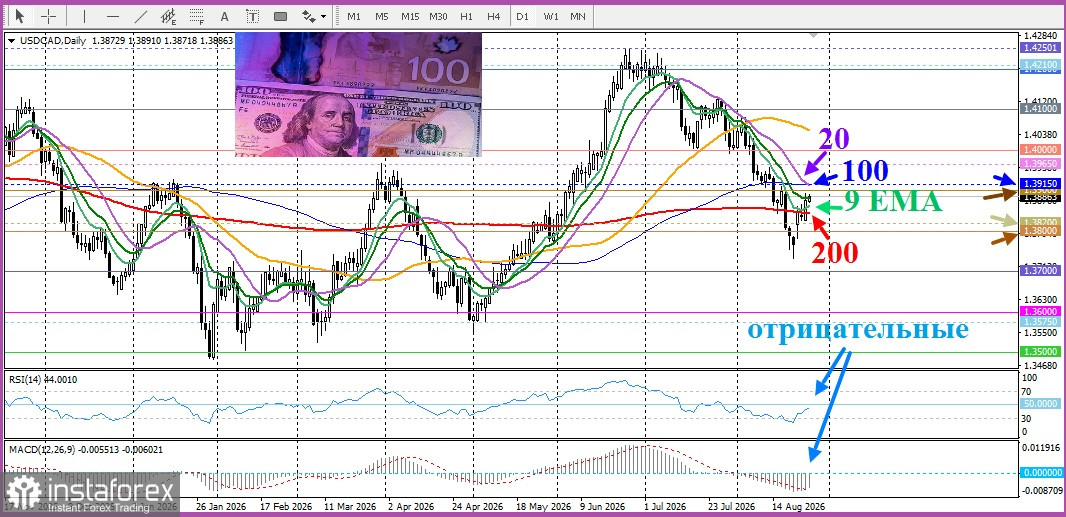Viewport: 1066px width, 517px height.
Task: Pick the Text (A) tool
Action: [225, 16]
